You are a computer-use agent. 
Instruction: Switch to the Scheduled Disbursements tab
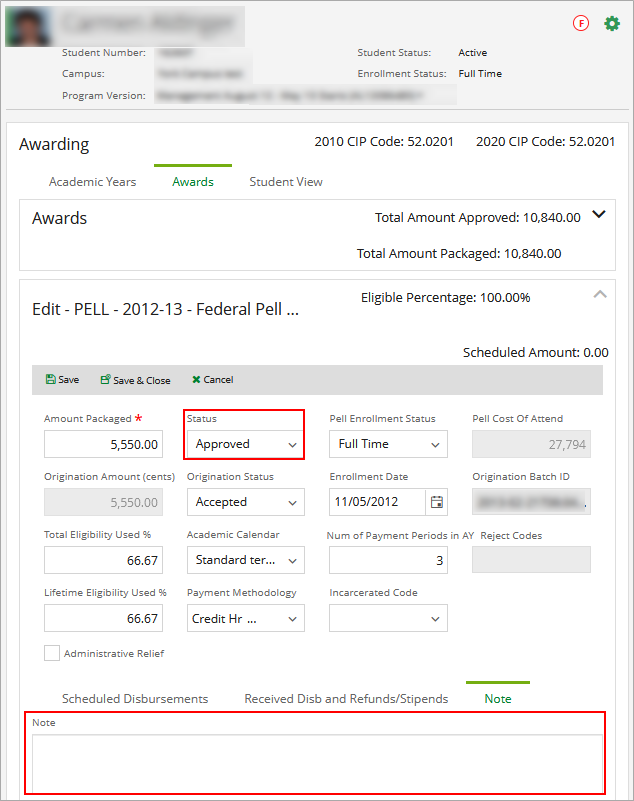point(135,698)
